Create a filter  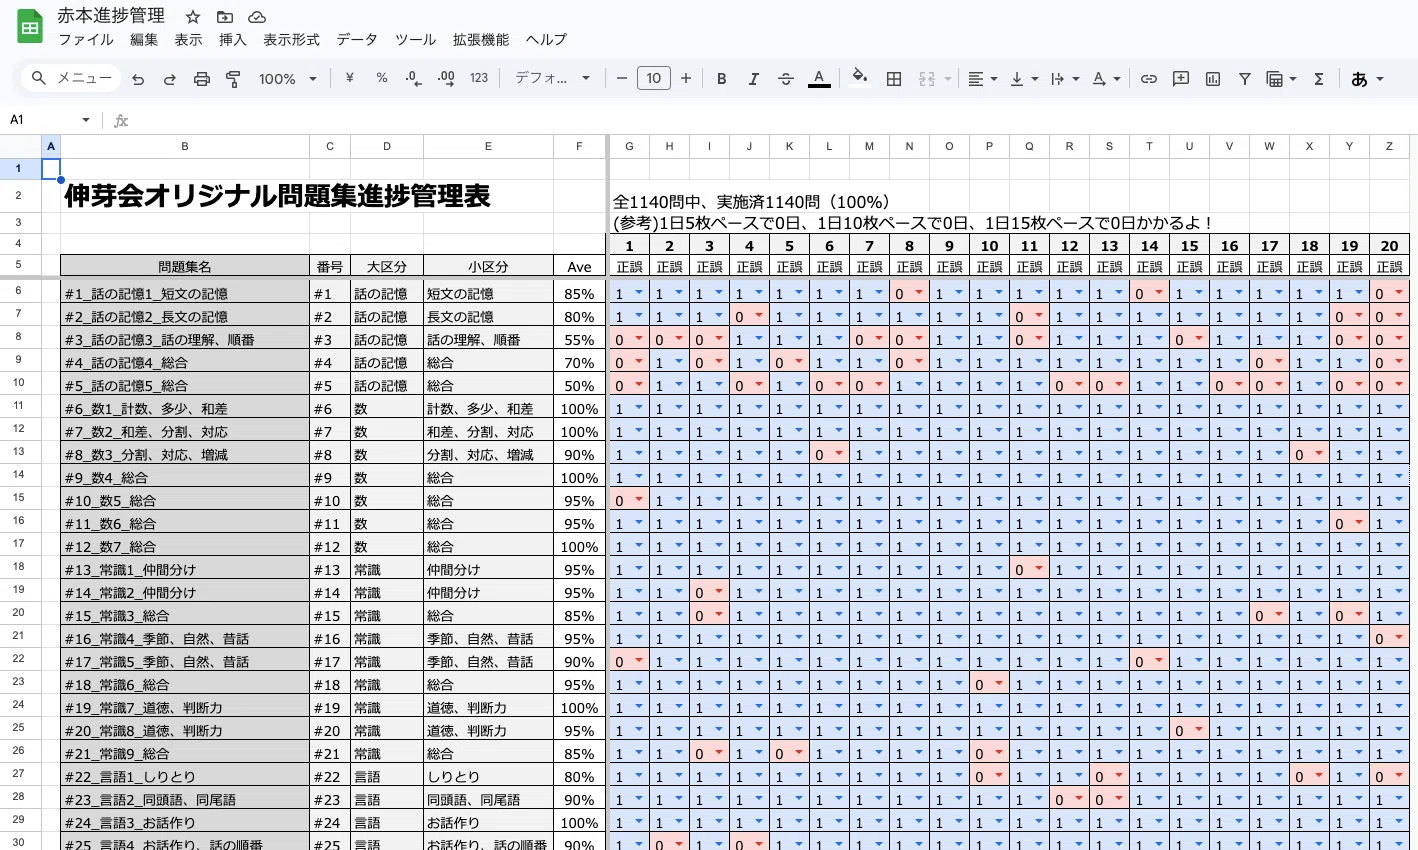[1245, 78]
